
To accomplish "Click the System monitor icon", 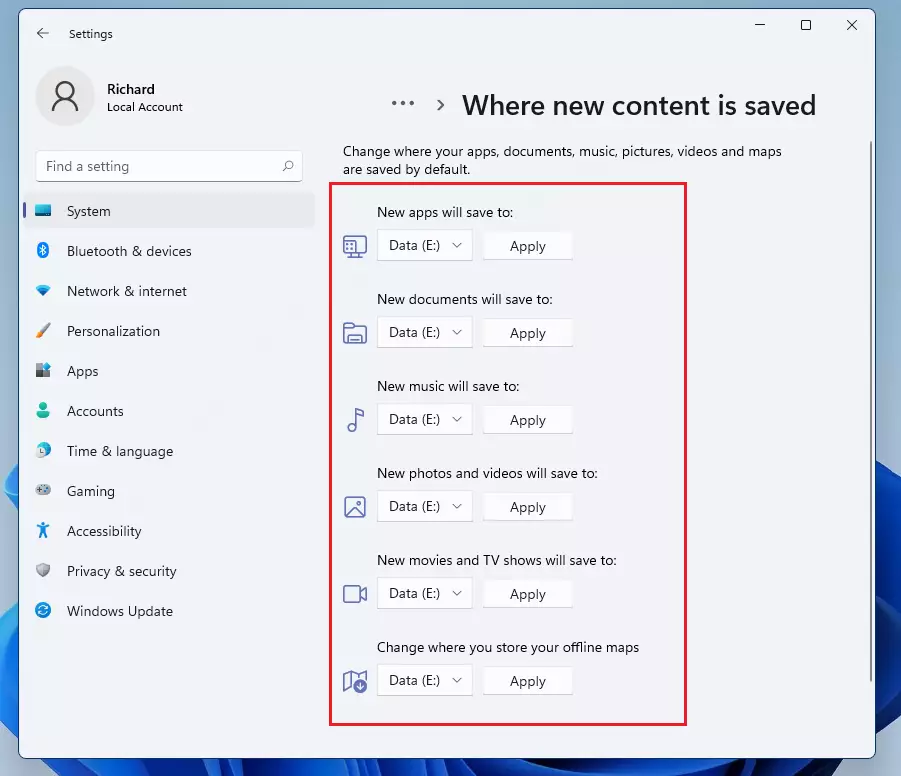I will click(43, 211).
